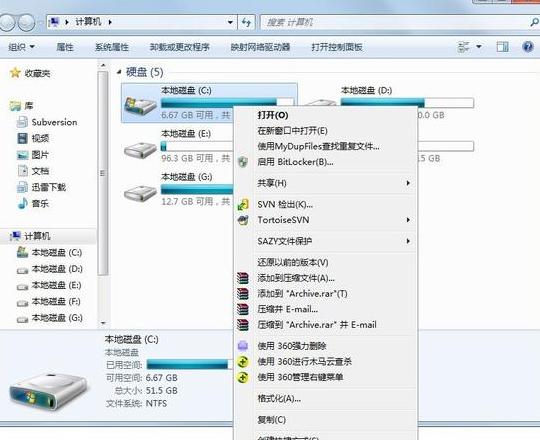Viewport: 540px width, 440px height.
Task: Select 本地磁盘 (C:) in navigation tree
Action: click(50, 253)
